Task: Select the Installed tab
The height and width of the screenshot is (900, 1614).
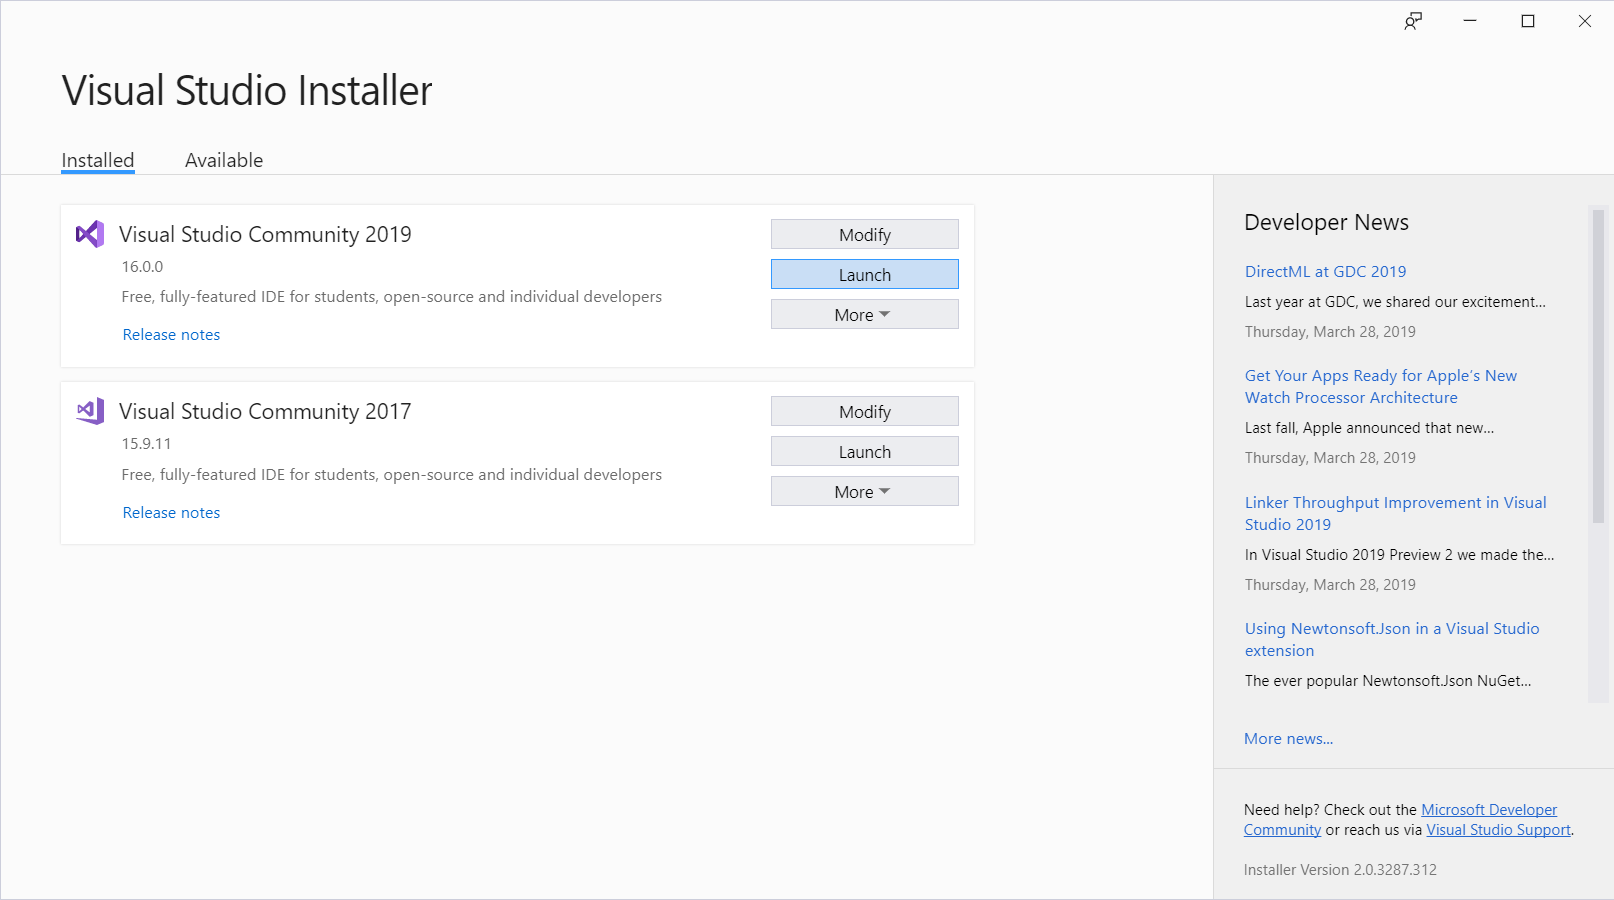Action: [x=98, y=160]
